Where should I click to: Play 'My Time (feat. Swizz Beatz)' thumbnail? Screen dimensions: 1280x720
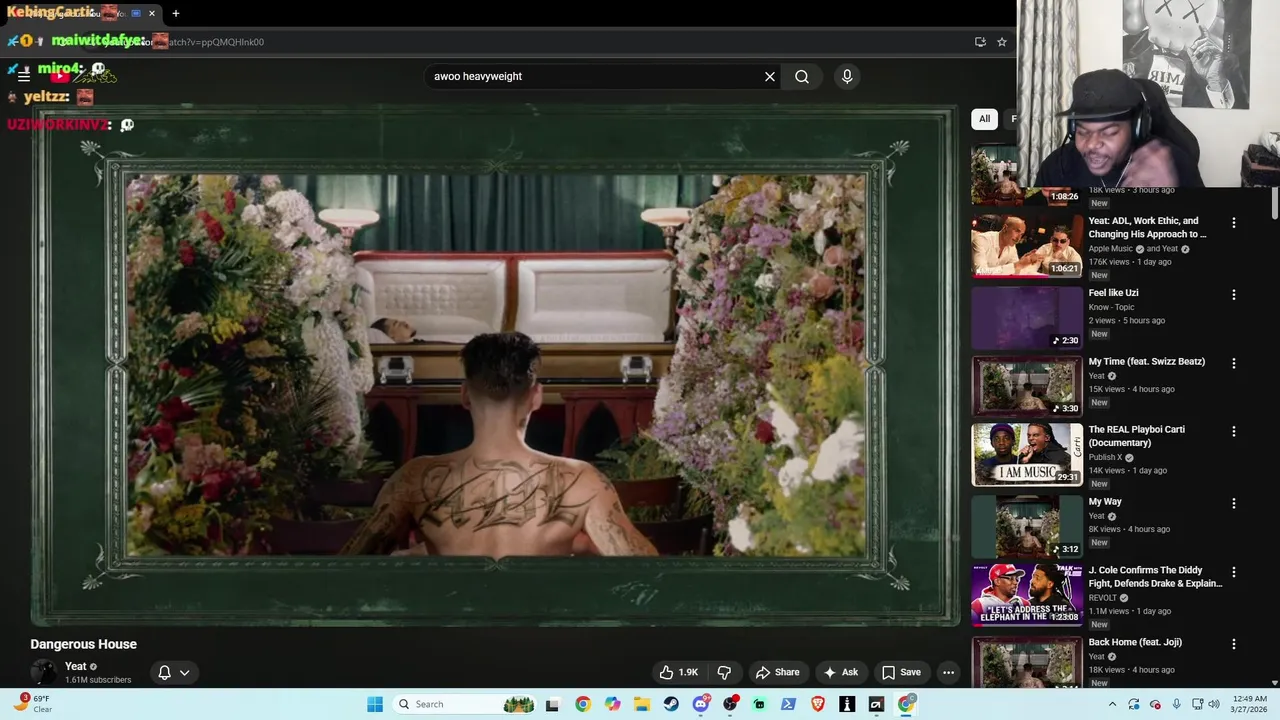click(1027, 386)
